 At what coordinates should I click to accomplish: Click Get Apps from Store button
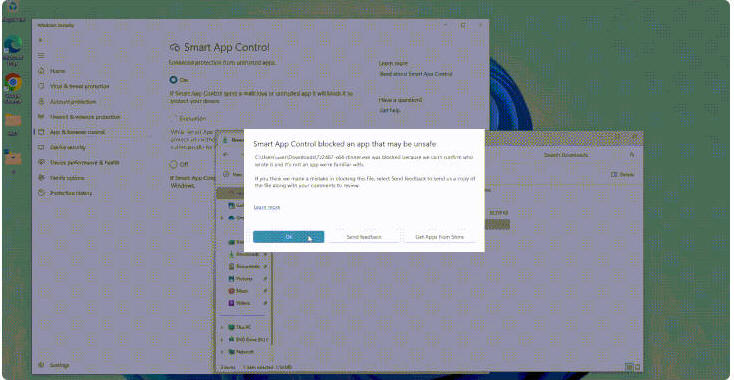pyautogui.click(x=440, y=237)
